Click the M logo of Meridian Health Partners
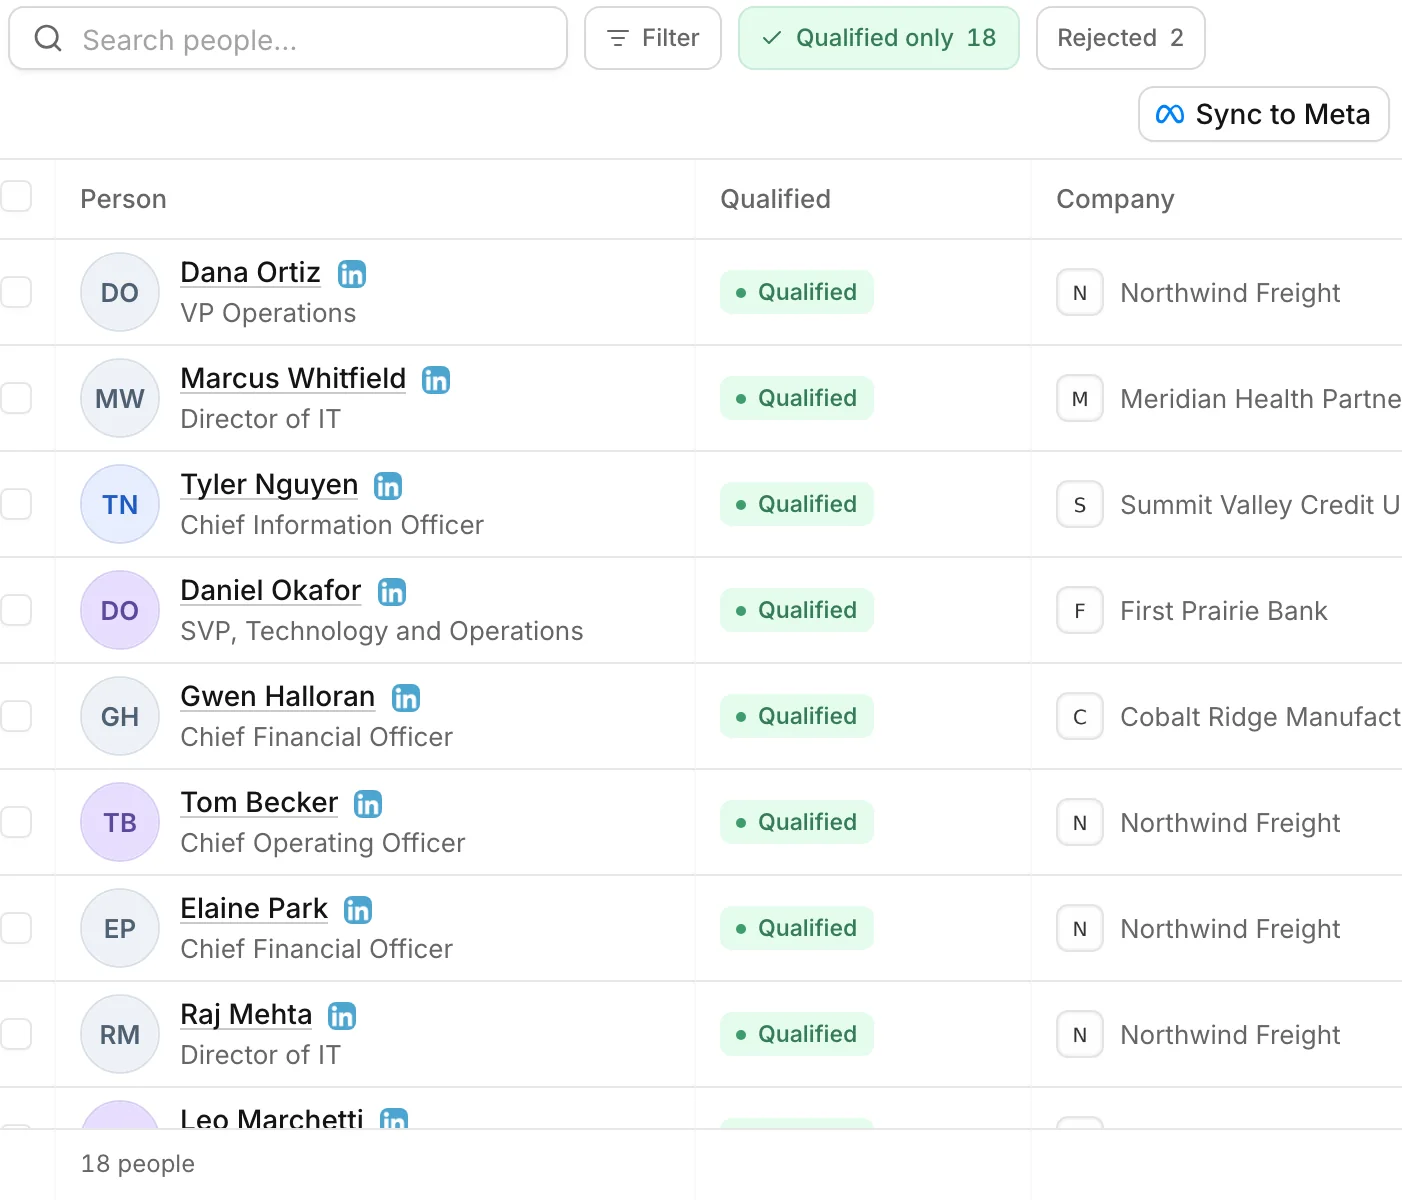The image size is (1402, 1200). coord(1080,398)
